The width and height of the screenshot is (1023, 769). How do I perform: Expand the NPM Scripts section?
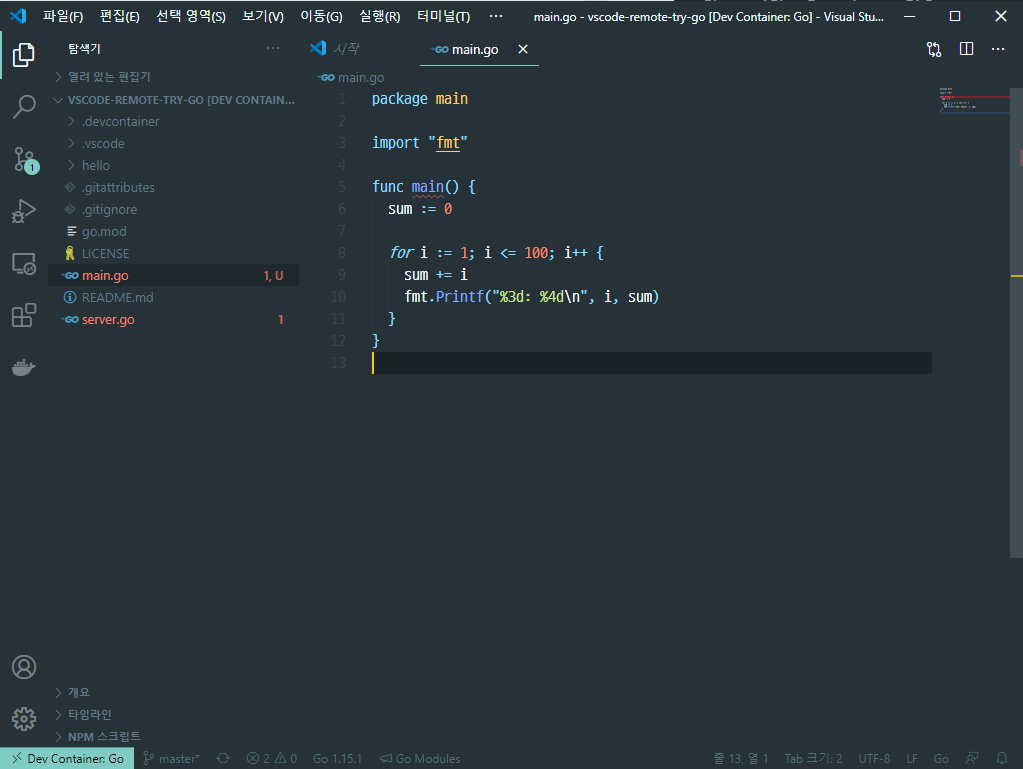click(174, 736)
